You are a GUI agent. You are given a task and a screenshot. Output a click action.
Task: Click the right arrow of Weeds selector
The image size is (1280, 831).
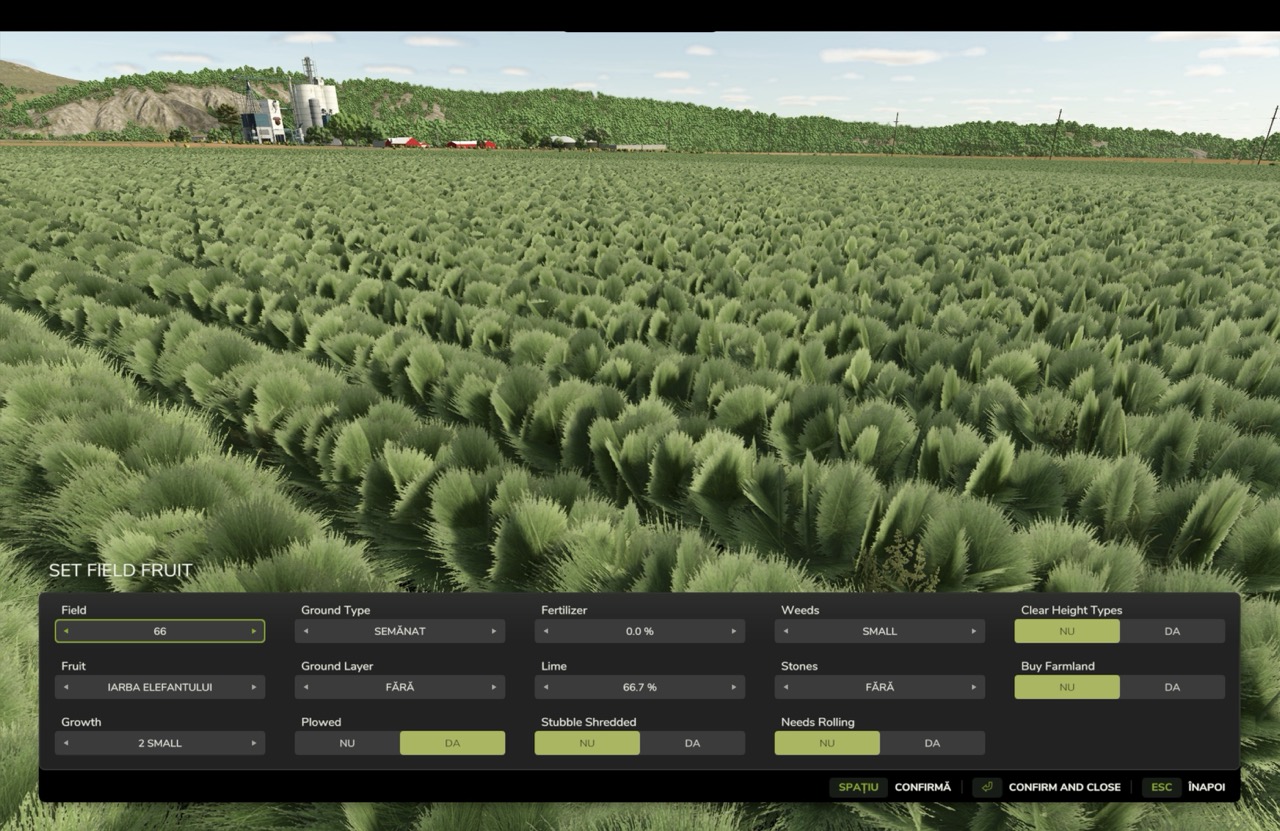tap(974, 631)
